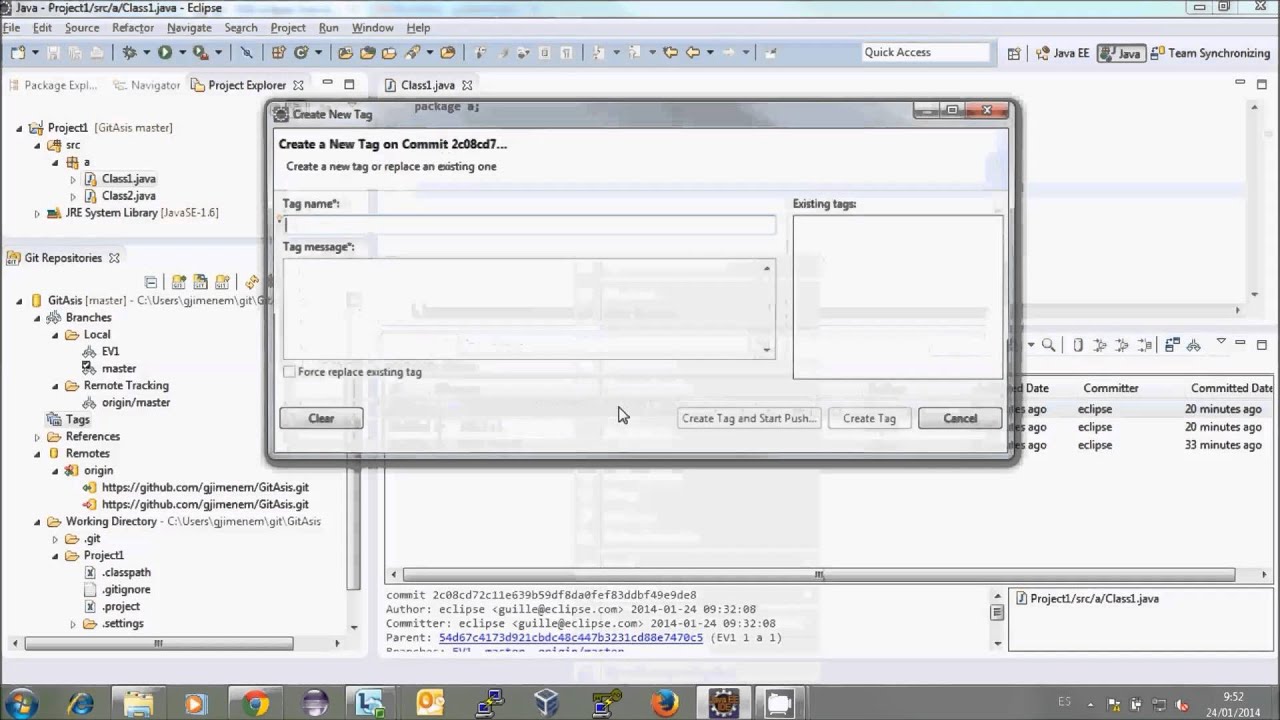Open the Eclipse icon in the taskbar

[x=314, y=703]
